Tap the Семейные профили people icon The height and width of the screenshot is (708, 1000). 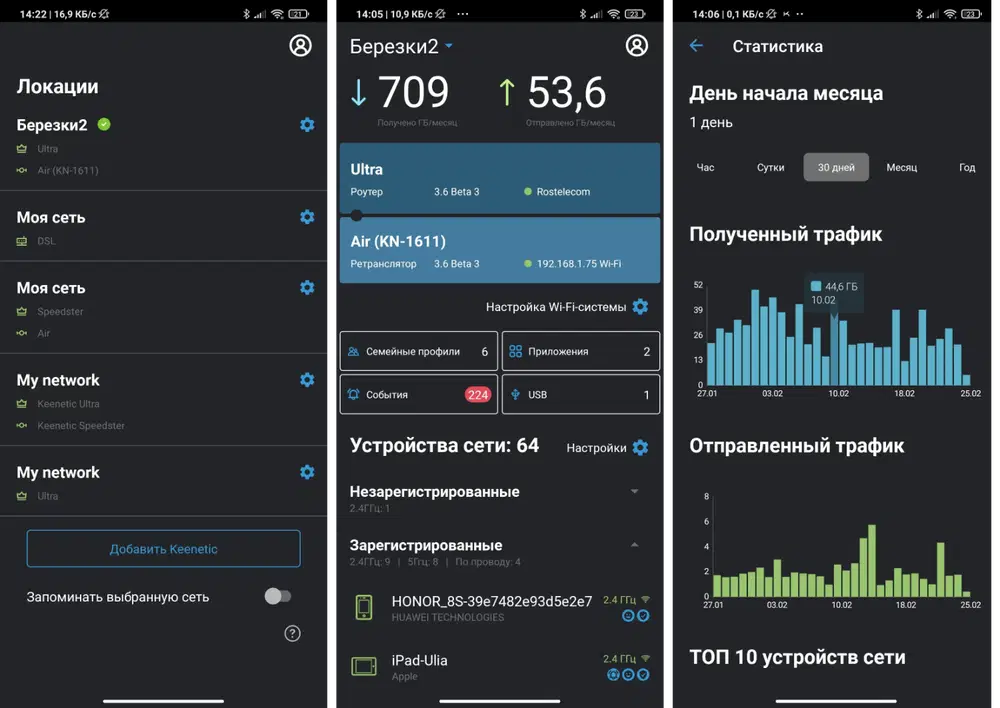[353, 351]
